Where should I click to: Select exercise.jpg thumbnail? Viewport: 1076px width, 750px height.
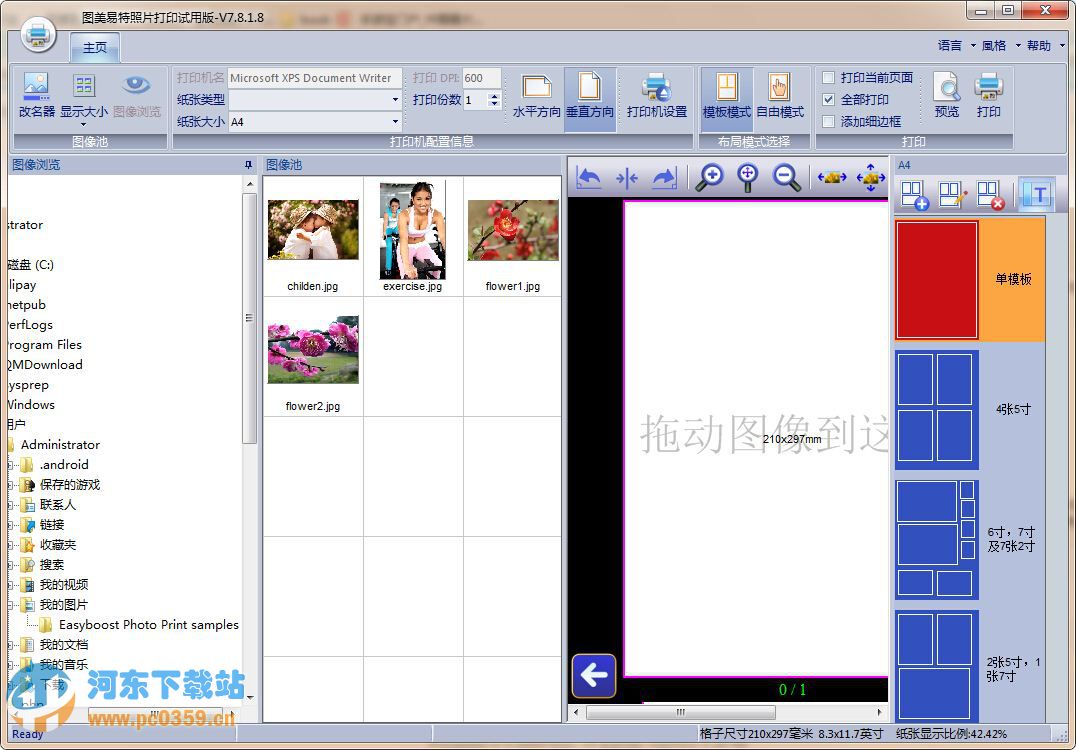[x=412, y=230]
